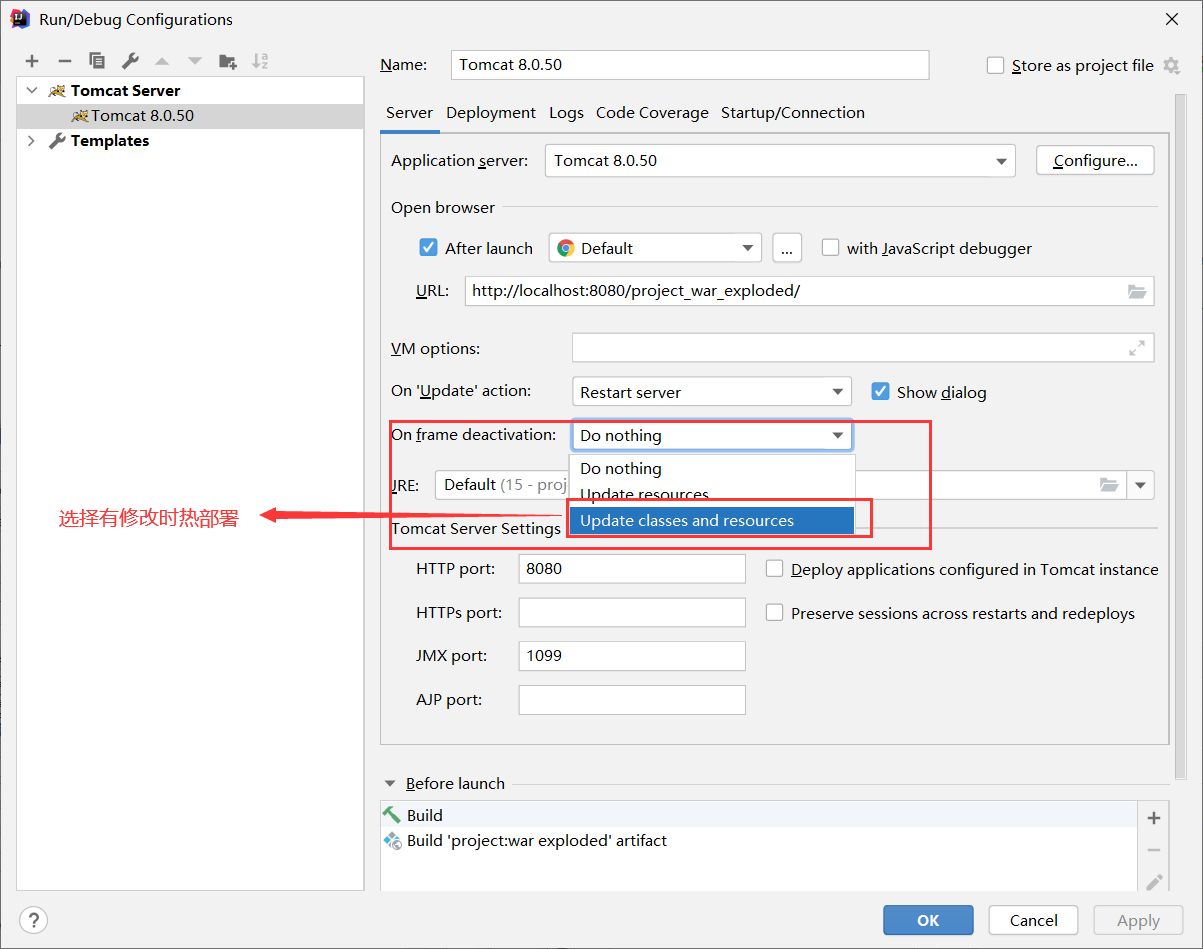Open the Application server dropdown

[780, 161]
